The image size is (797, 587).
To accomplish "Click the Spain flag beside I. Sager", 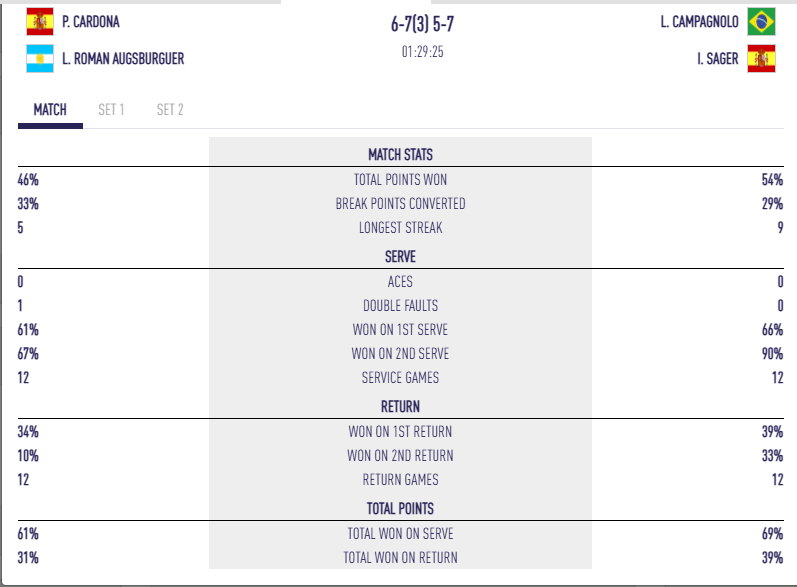I will pos(762,59).
